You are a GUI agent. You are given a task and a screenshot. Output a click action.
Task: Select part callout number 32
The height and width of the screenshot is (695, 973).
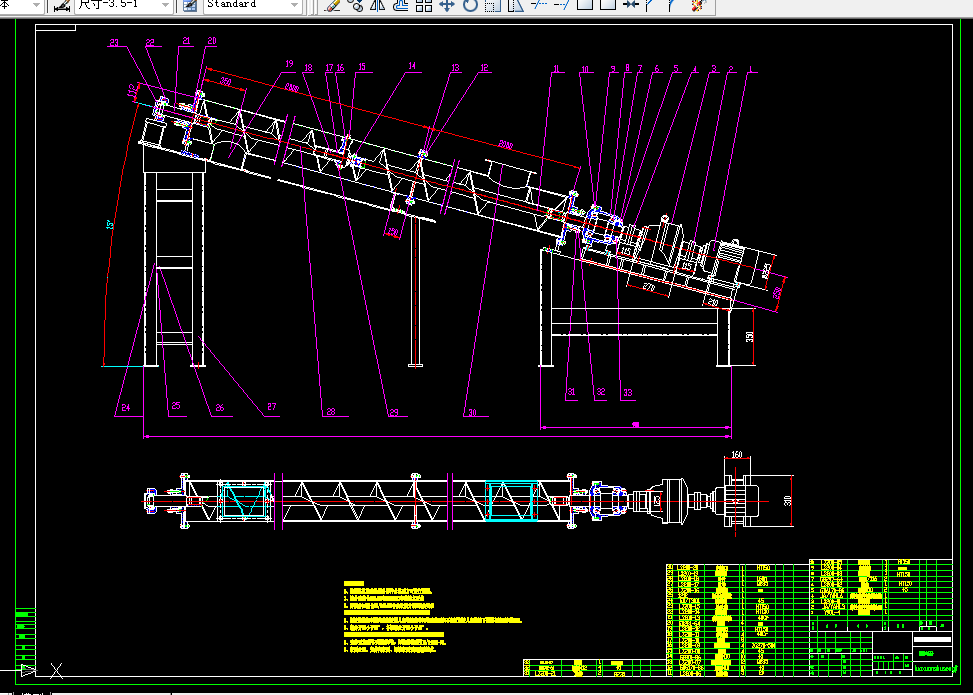tap(600, 392)
